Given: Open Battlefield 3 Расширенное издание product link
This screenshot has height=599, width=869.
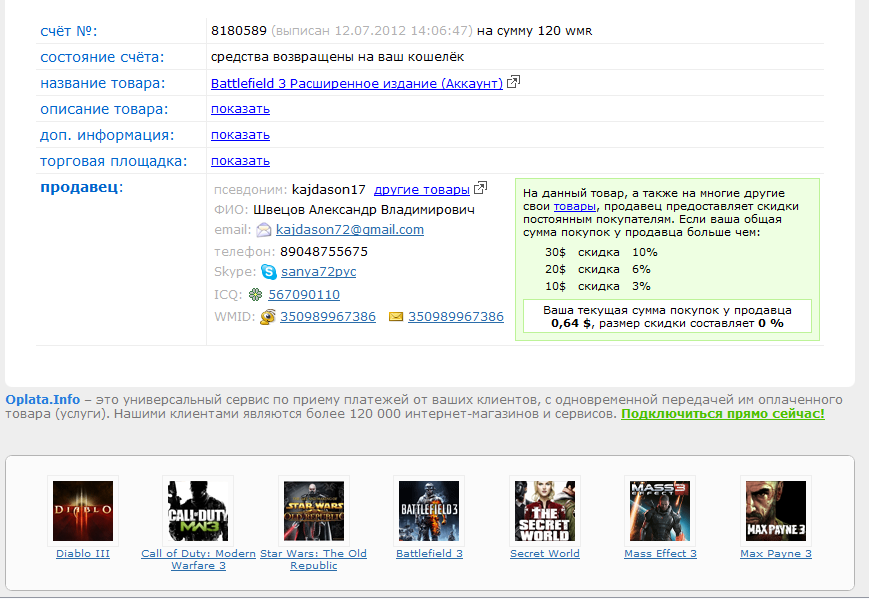Looking at the screenshot, I should 357,83.
